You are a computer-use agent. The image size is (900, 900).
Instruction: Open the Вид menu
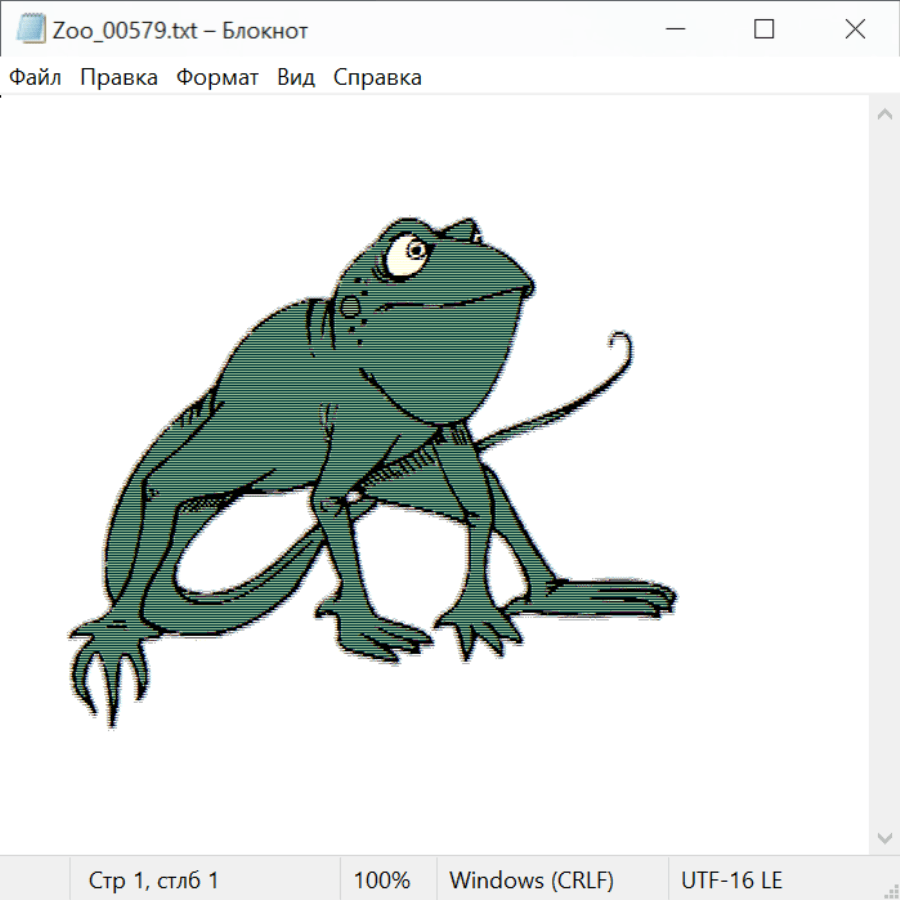coord(295,78)
